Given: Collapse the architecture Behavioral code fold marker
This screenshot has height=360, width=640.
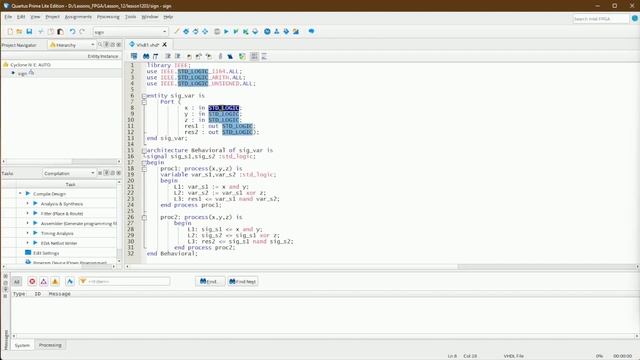Looking at the screenshot, I should coord(144,151).
